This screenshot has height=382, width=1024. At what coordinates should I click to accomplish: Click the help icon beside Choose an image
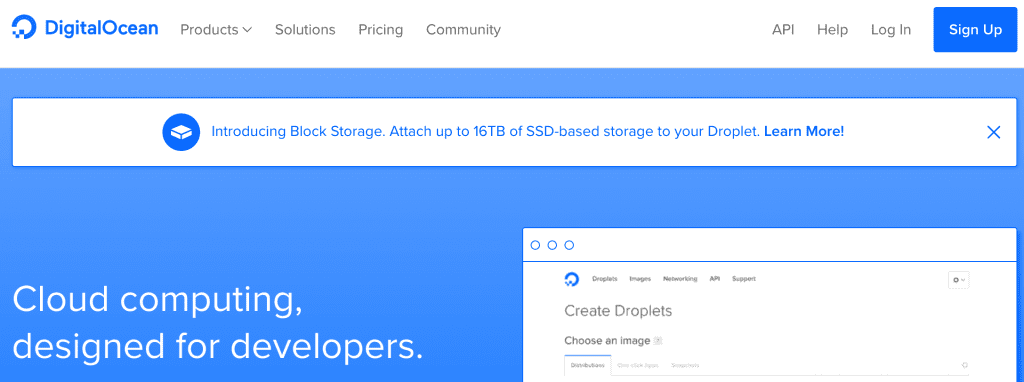pos(658,341)
